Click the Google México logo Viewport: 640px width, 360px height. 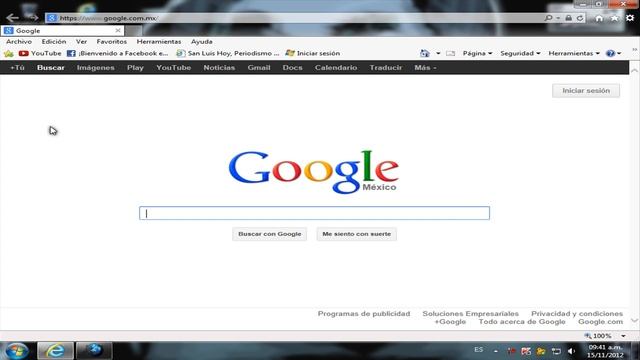tap(313, 172)
